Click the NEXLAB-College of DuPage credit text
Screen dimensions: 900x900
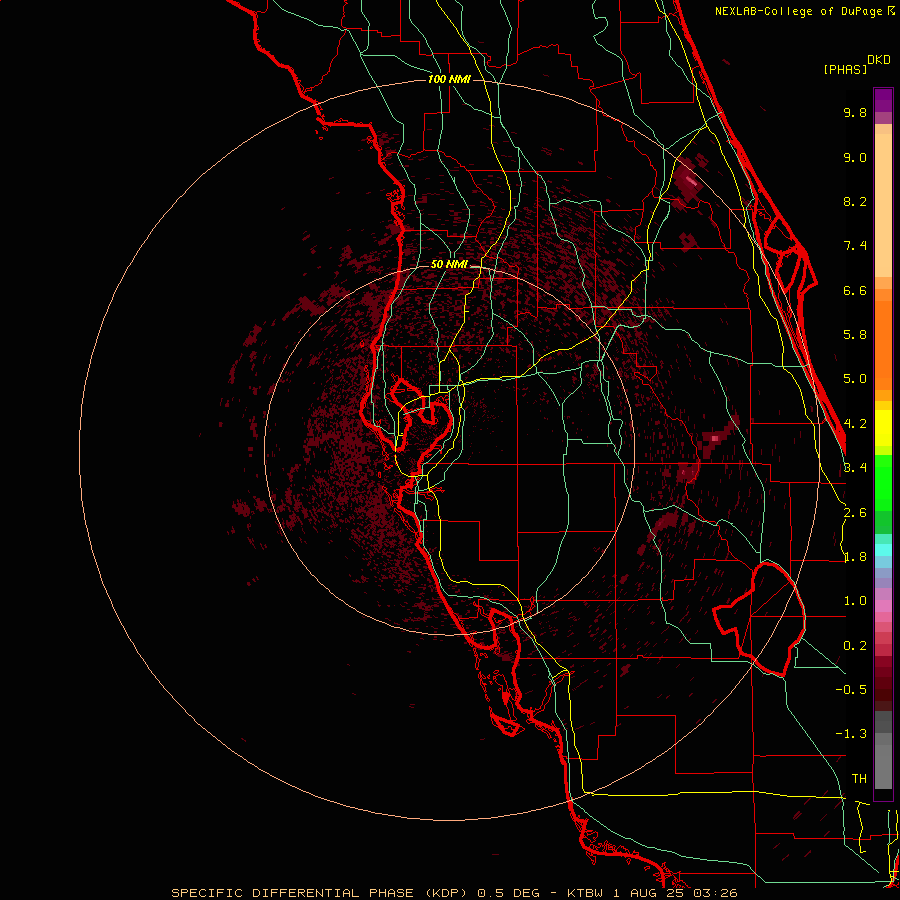798,11
